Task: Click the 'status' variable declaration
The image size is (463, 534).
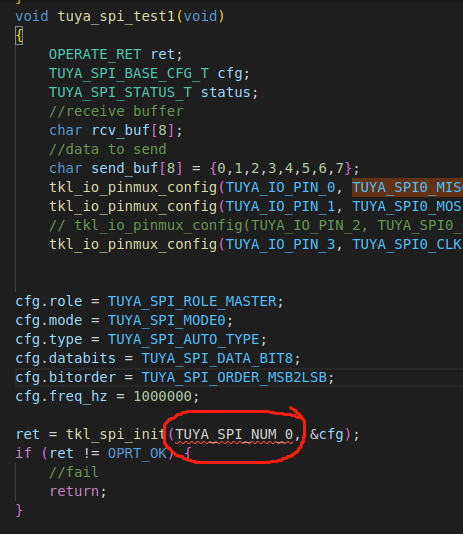Action: [x=225, y=93]
